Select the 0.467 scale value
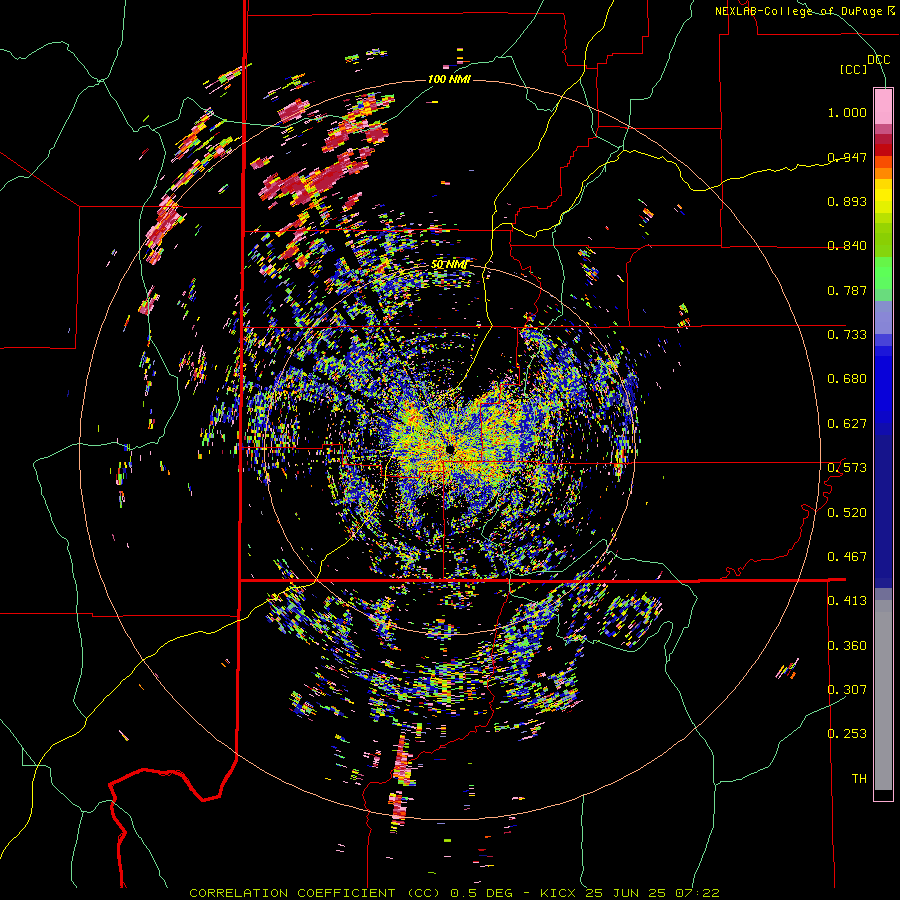Screen dimensions: 900x900 (847, 557)
